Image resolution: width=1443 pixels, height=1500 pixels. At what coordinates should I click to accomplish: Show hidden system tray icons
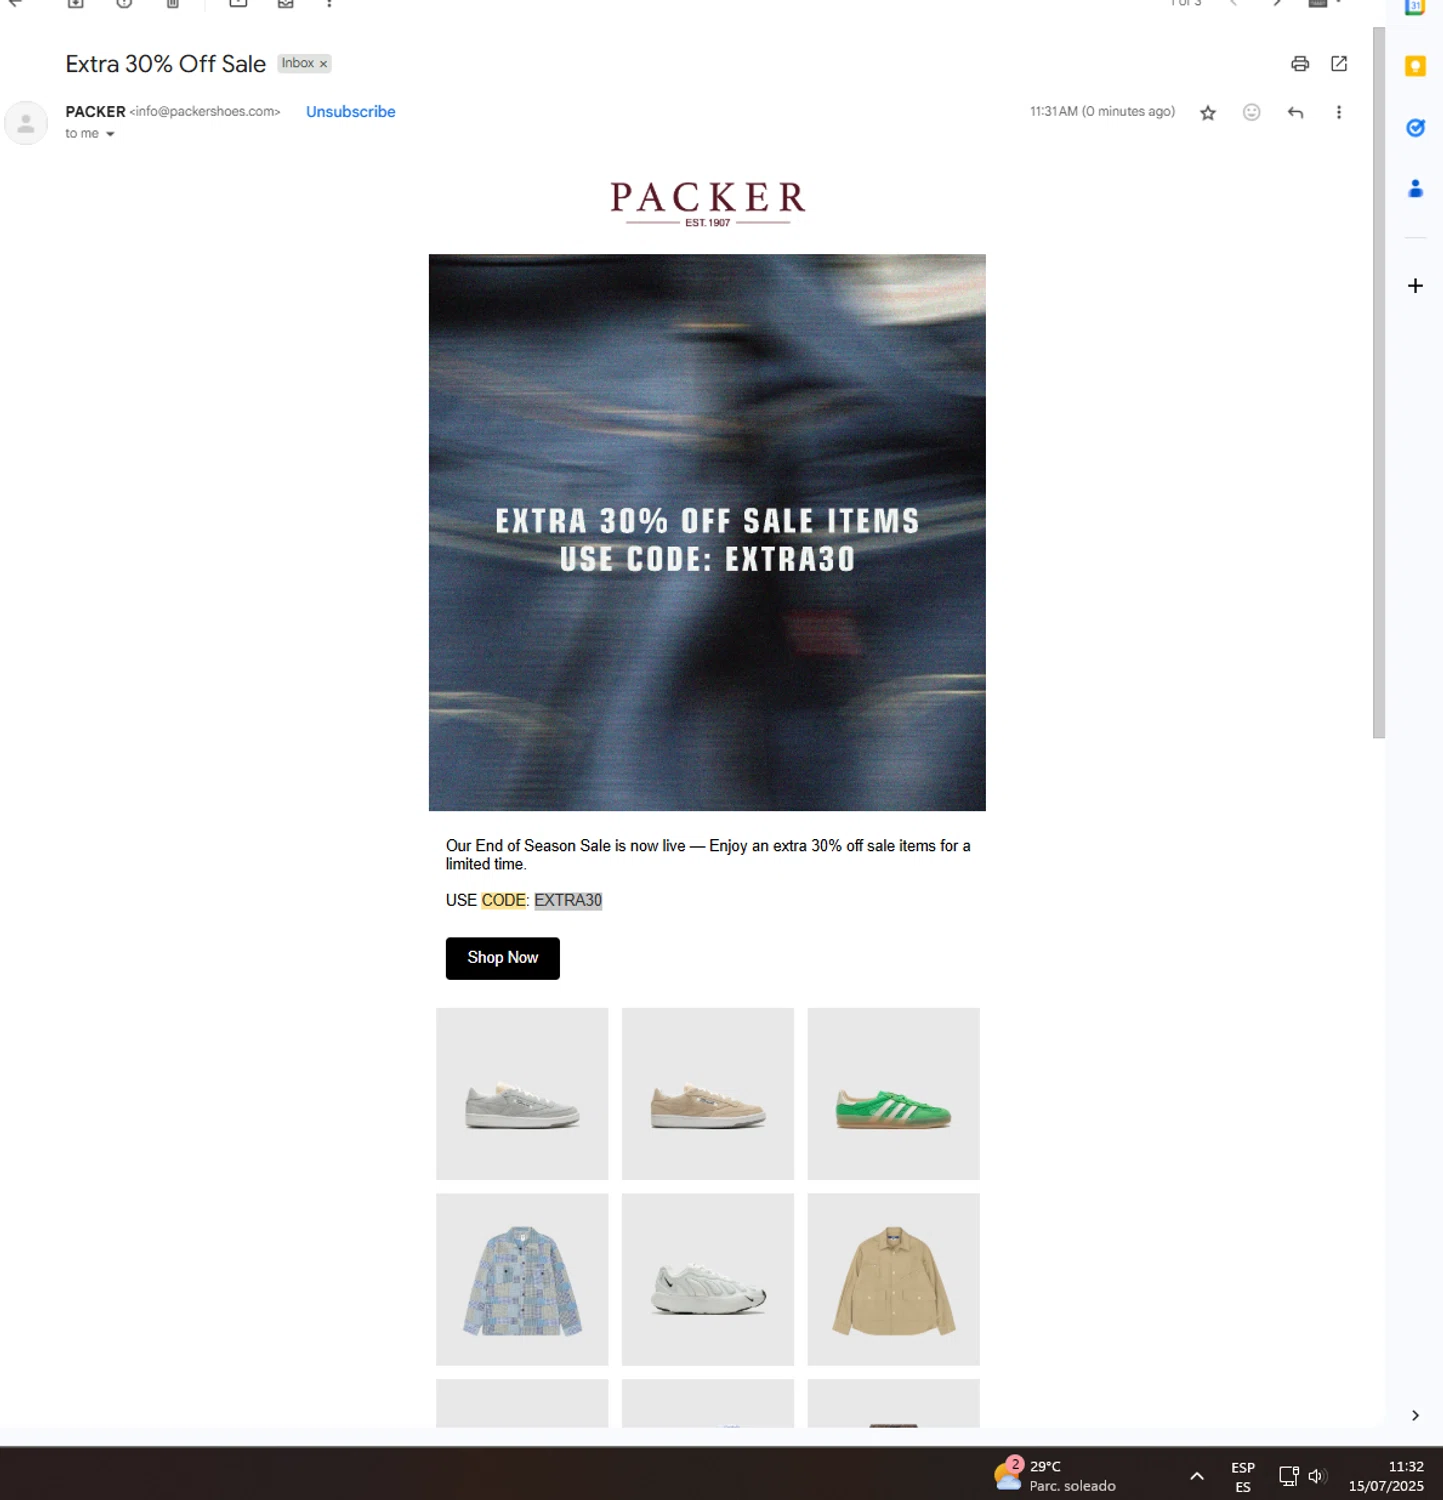[x=1196, y=1476]
